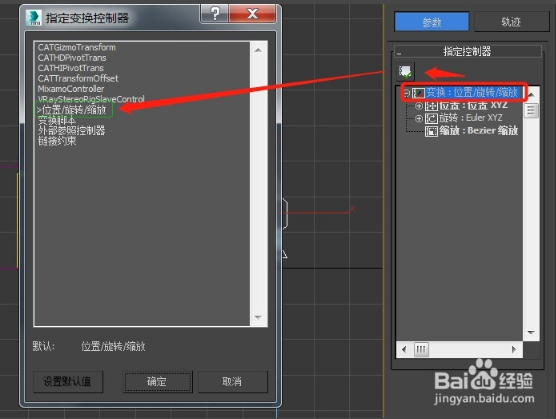Expand the 旋转 Euler XYZ node

point(419,118)
